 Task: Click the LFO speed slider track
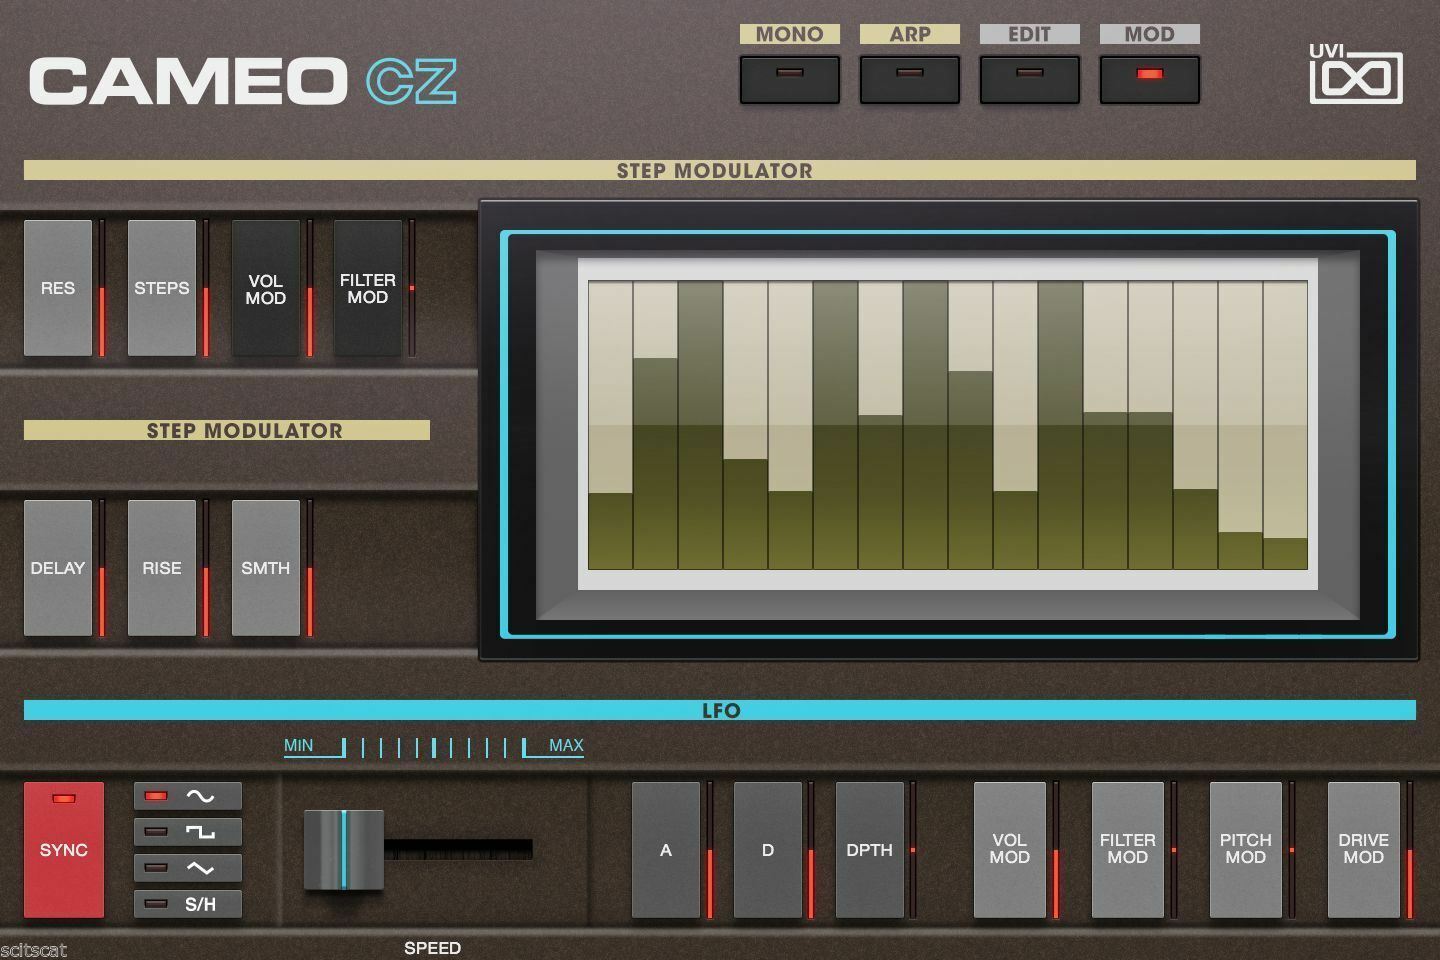458,850
